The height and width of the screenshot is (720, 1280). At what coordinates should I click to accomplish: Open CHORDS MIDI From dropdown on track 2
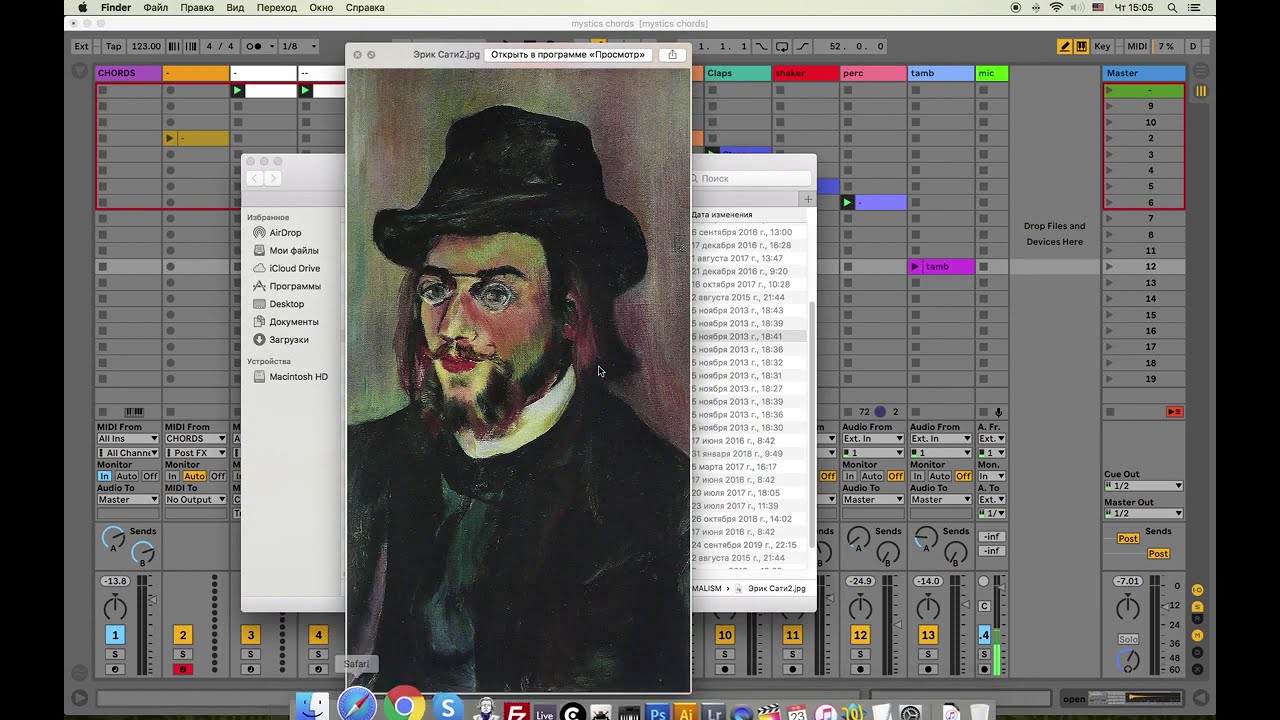[195, 438]
